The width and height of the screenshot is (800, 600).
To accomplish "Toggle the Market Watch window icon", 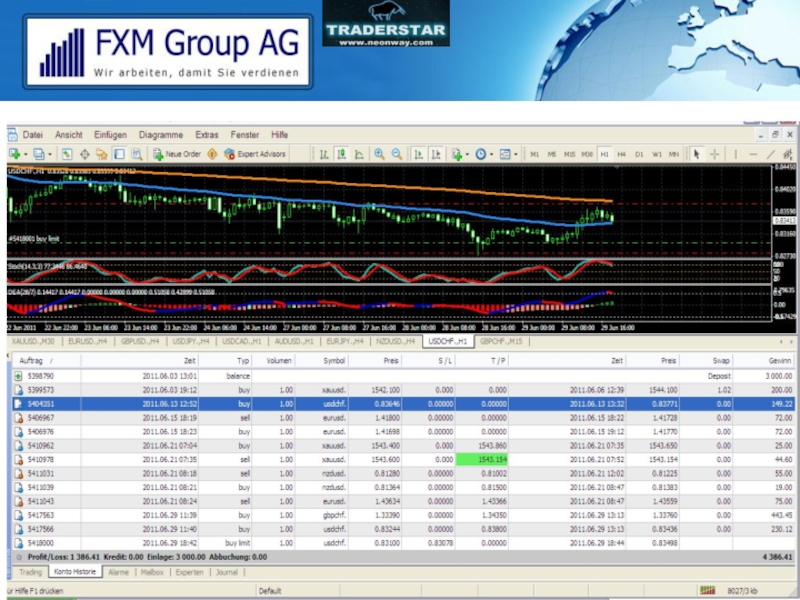I will (67, 154).
